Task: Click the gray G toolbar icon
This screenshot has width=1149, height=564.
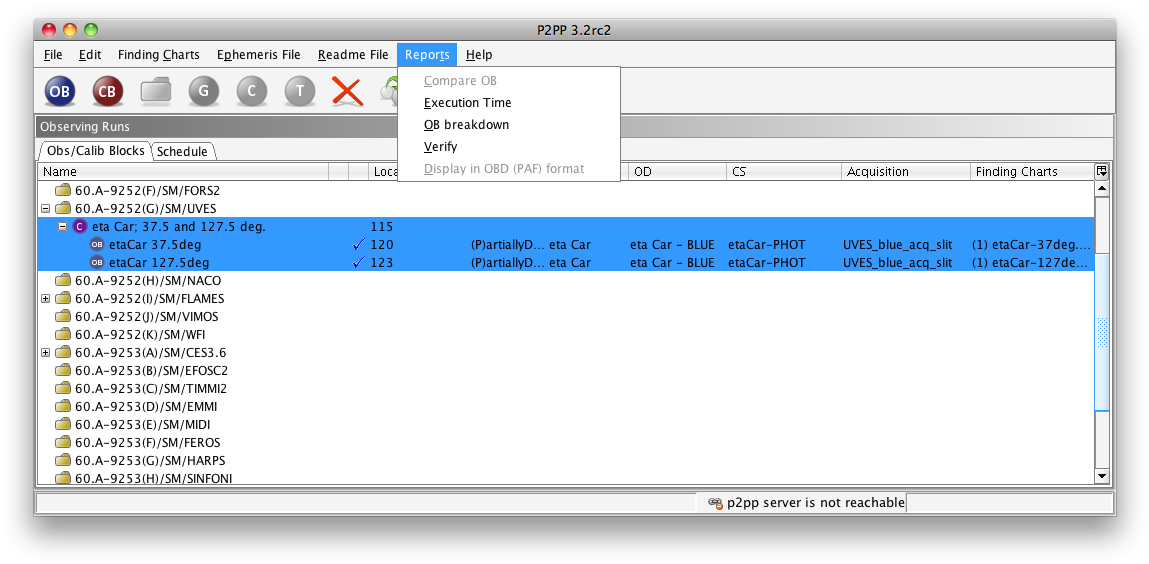Action: tap(203, 92)
